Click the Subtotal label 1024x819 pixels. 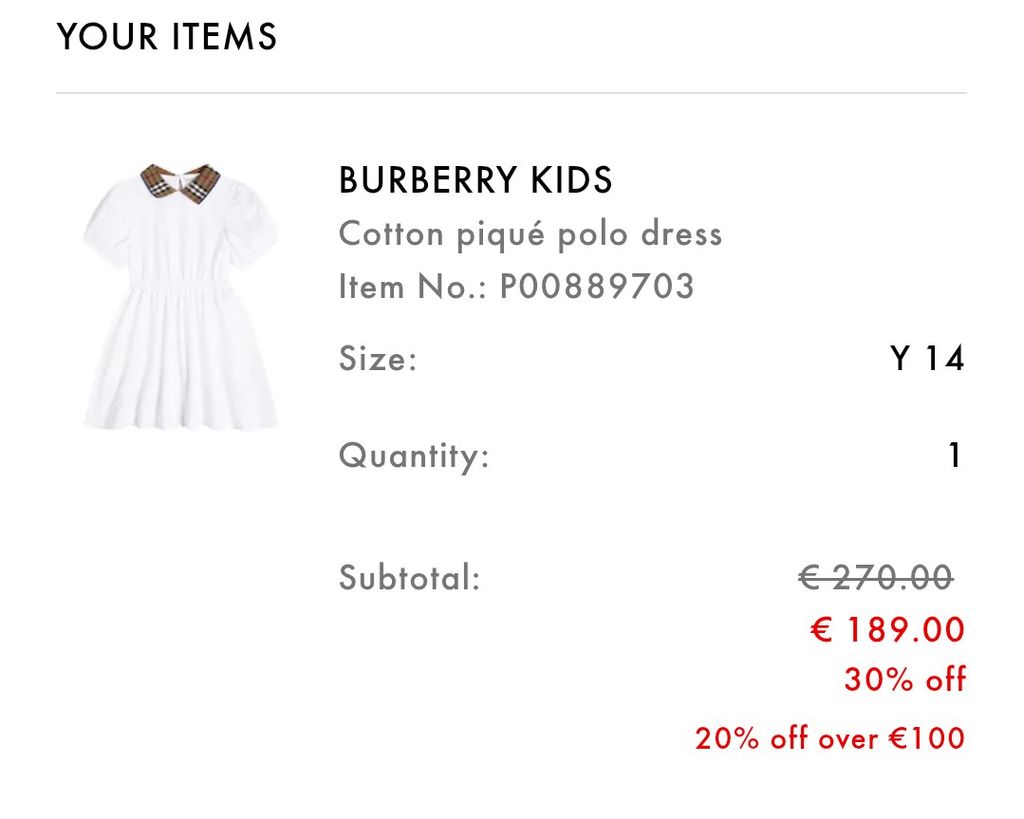pos(410,577)
